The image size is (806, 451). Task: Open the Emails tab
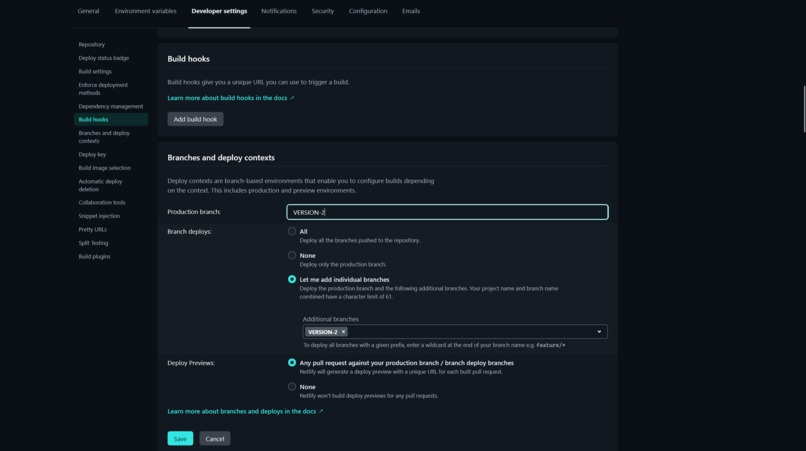(x=411, y=11)
